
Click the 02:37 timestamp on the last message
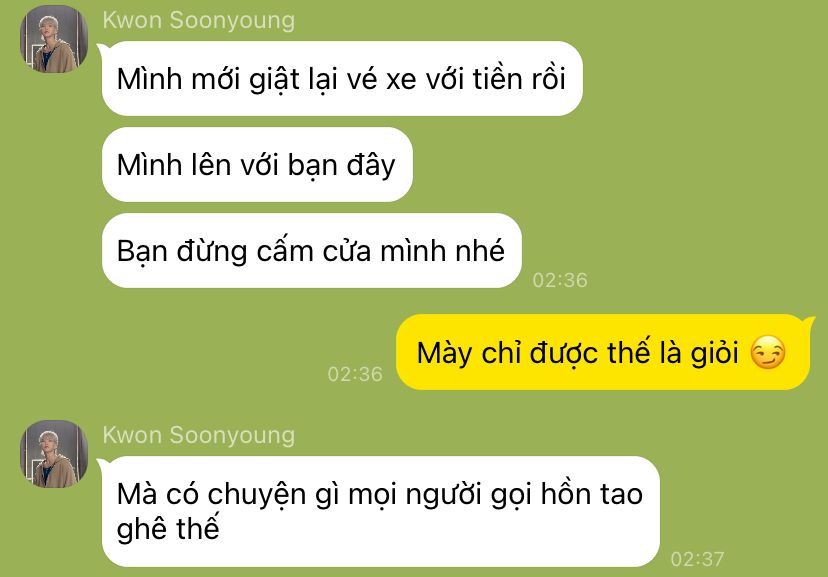point(697,559)
